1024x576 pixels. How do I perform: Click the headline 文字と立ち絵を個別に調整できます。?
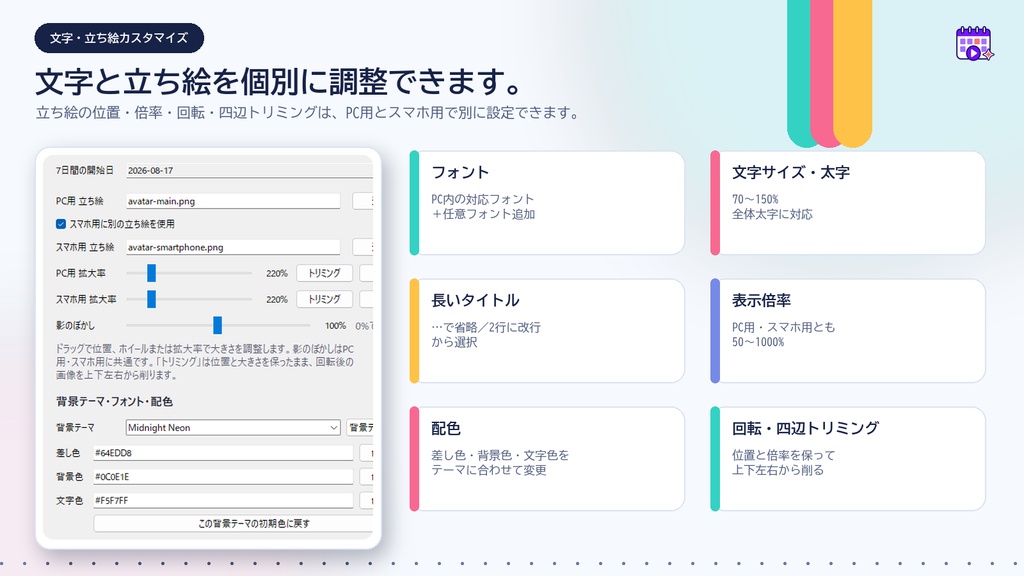[x=280, y=82]
